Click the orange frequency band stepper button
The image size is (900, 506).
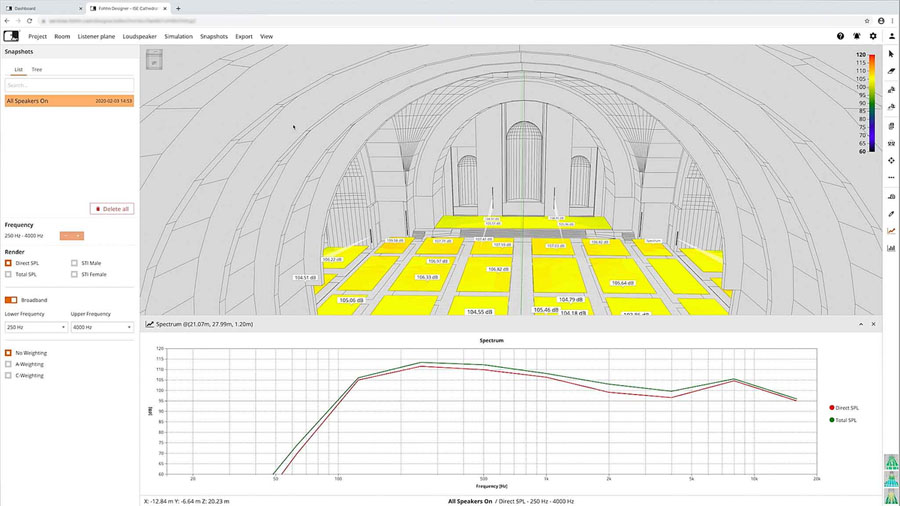pos(72,236)
